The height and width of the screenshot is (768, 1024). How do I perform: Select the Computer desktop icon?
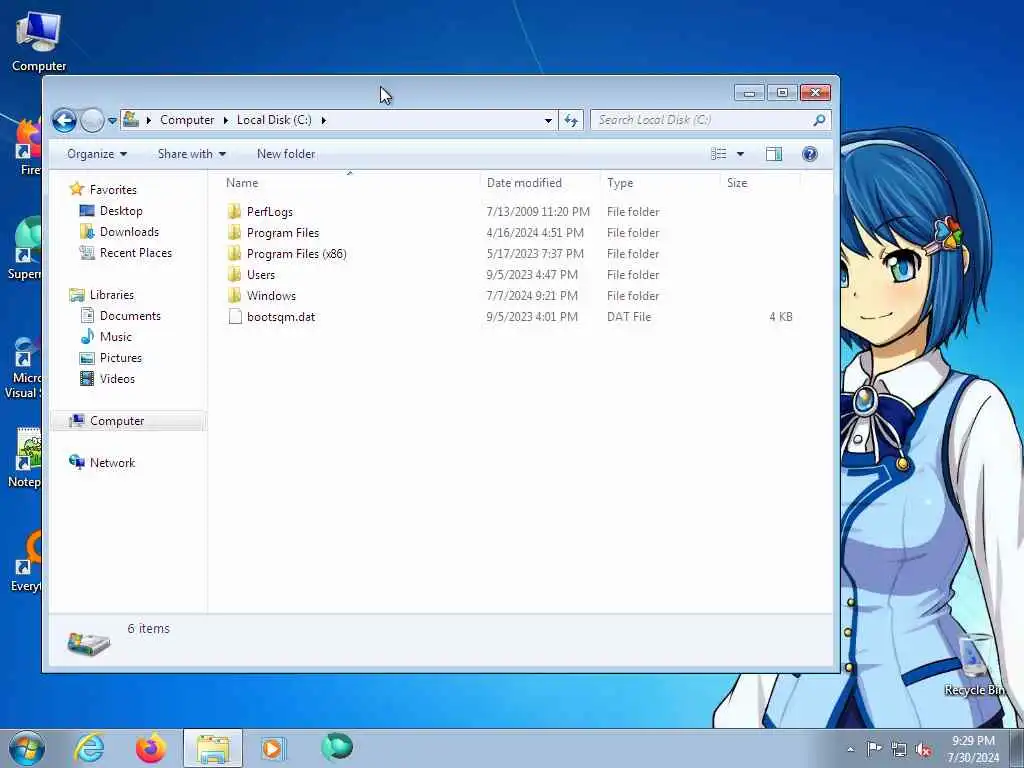(39, 42)
